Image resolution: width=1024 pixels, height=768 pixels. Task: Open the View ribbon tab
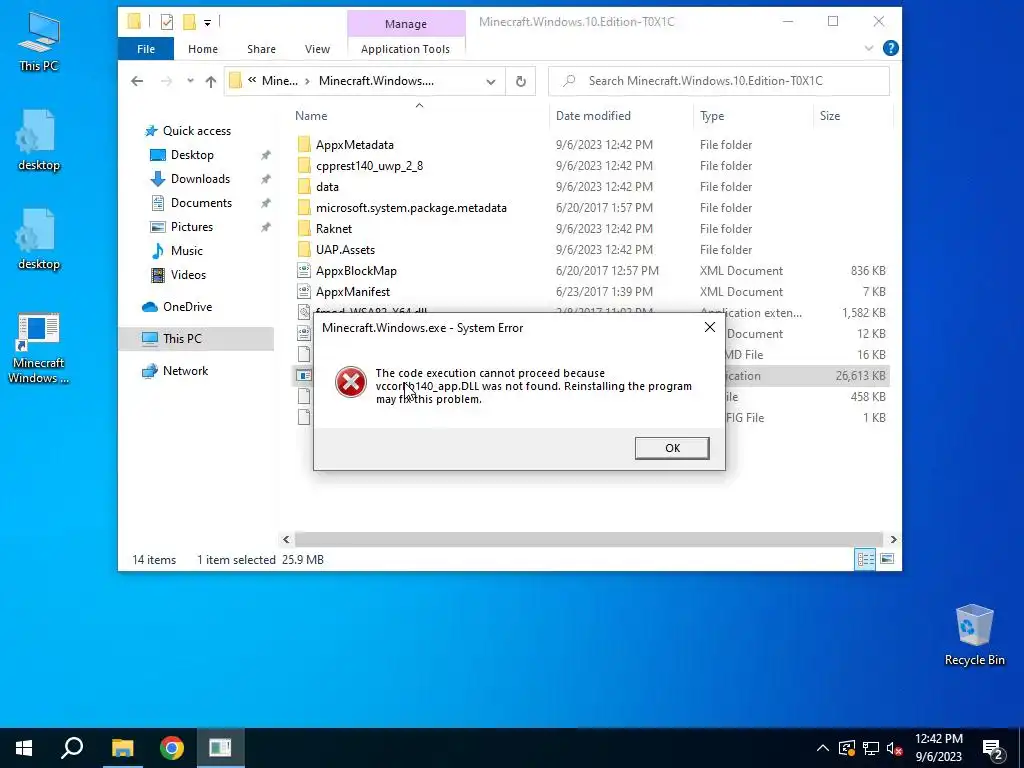coord(317,49)
